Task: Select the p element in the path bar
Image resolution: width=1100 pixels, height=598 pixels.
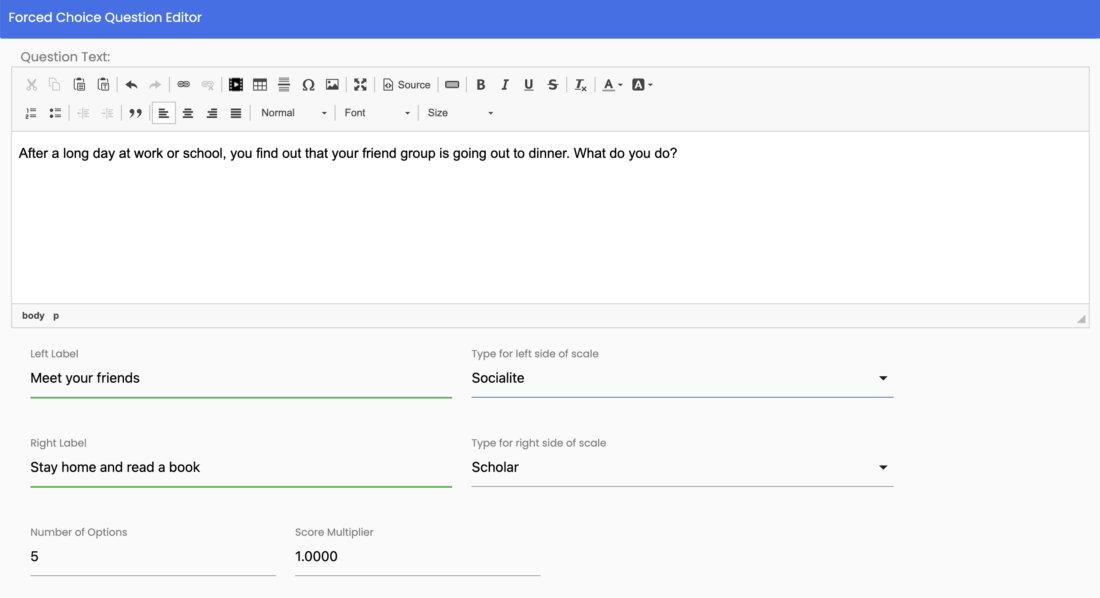Action: pyautogui.click(x=56, y=315)
